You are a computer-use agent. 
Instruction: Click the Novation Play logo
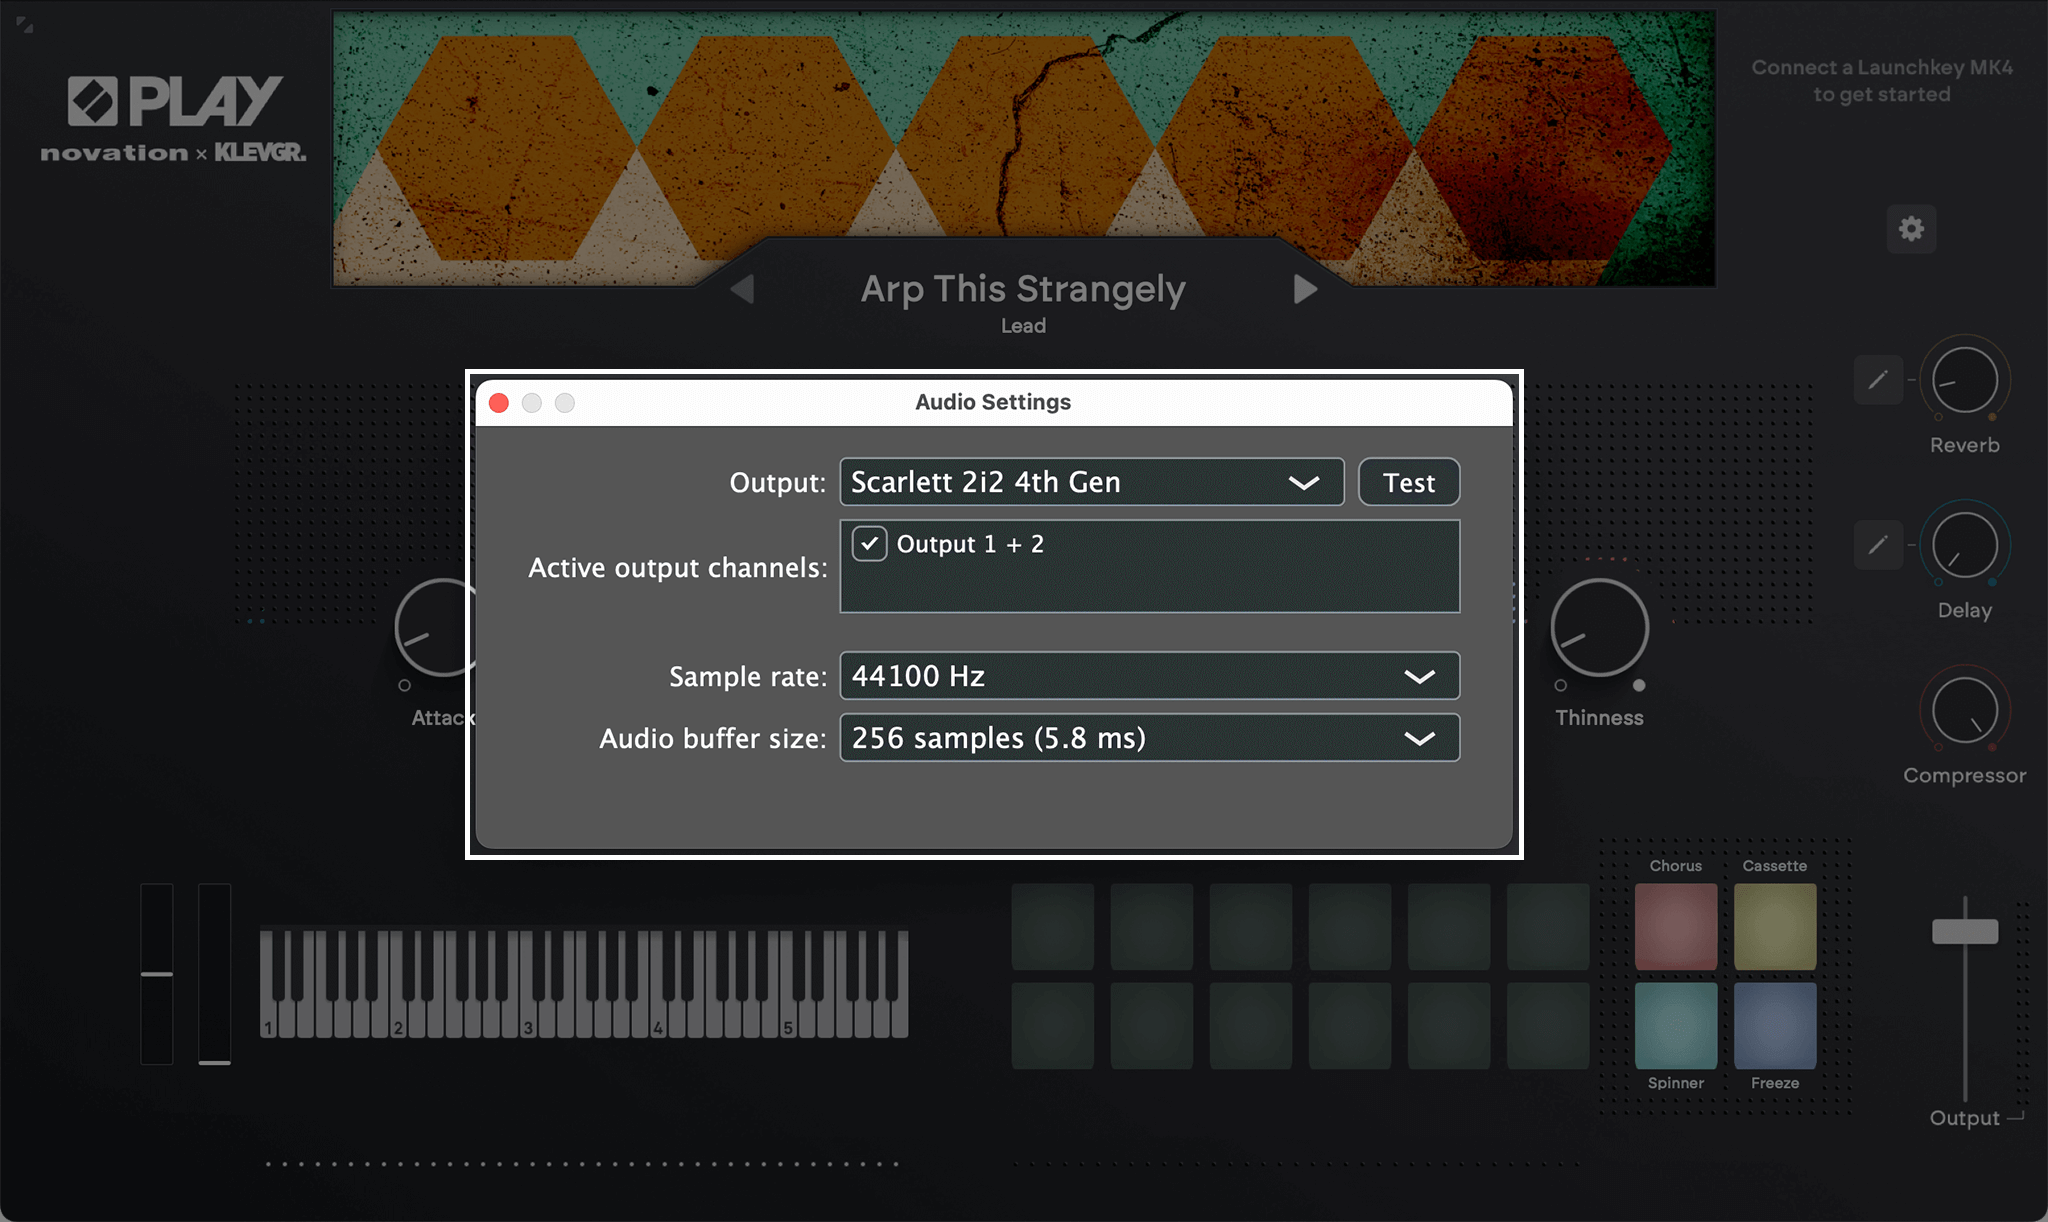tap(173, 118)
